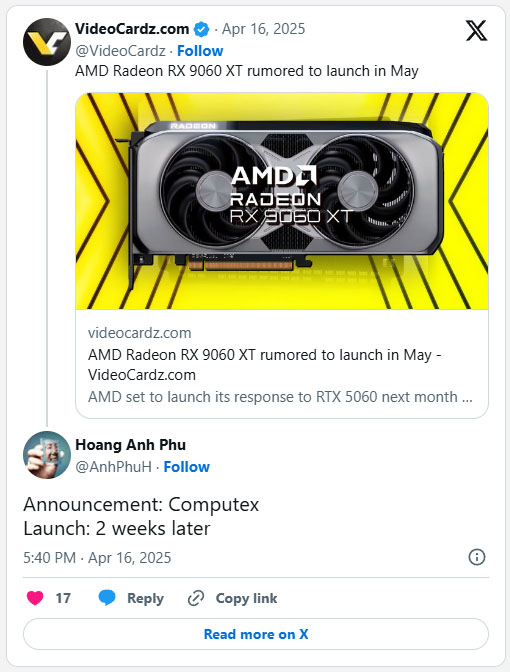
Task: Click the reply speech bubble icon
Action: tap(107, 597)
